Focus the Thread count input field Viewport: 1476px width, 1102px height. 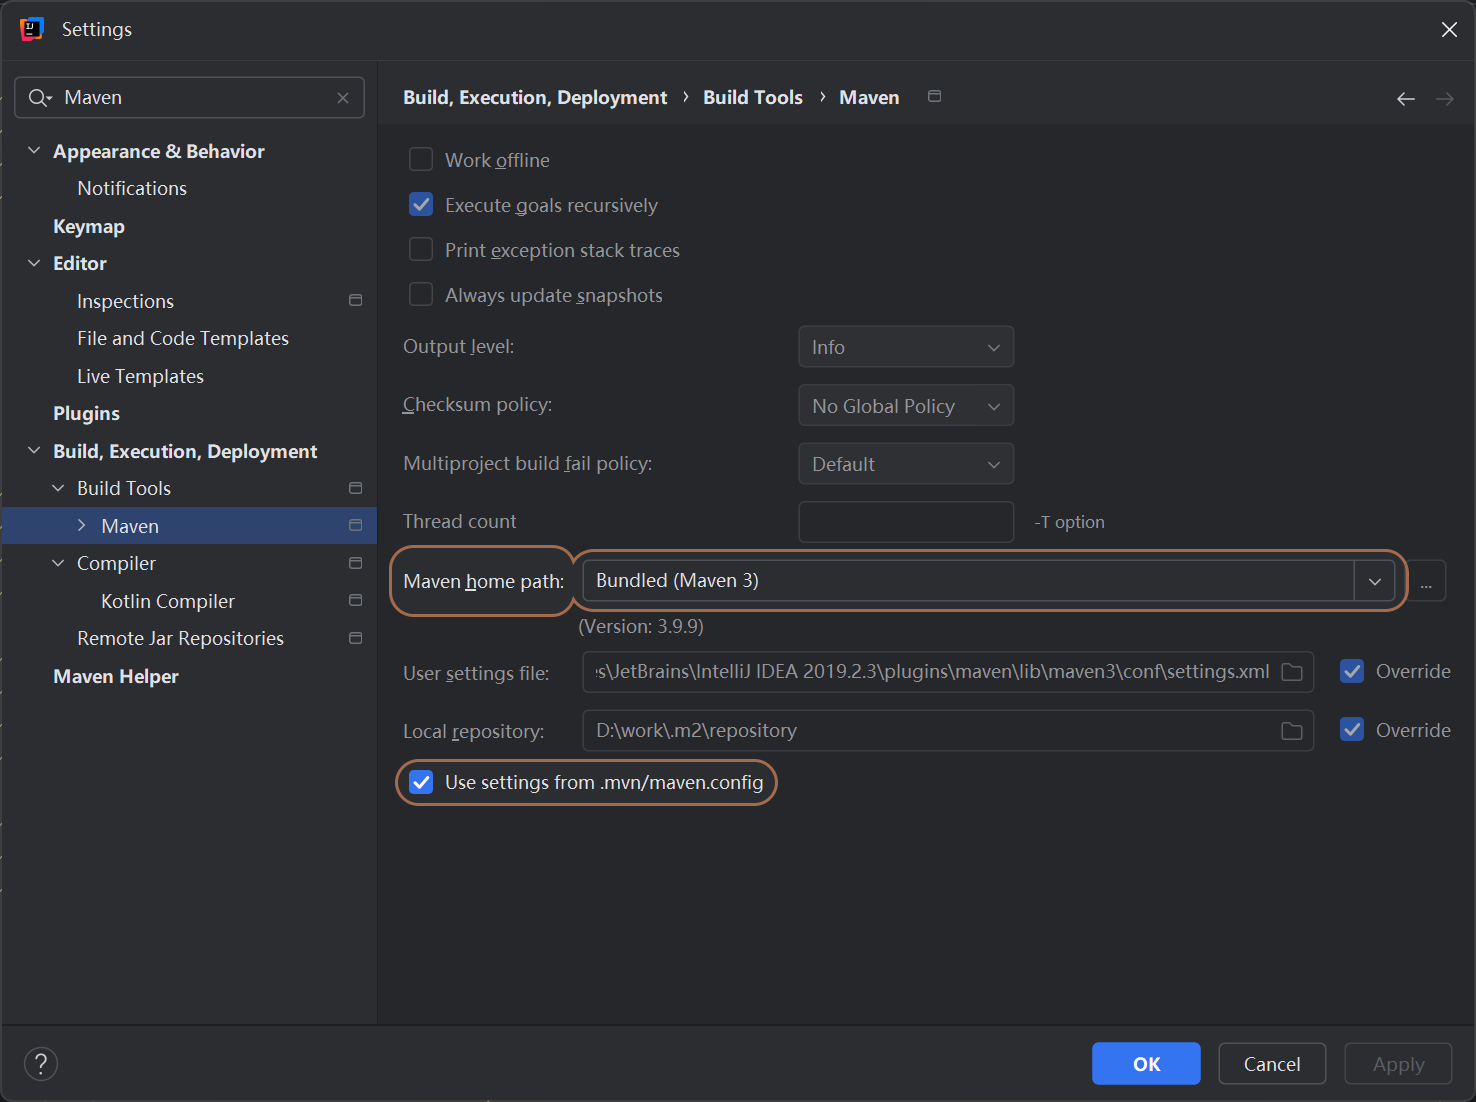coord(906,522)
